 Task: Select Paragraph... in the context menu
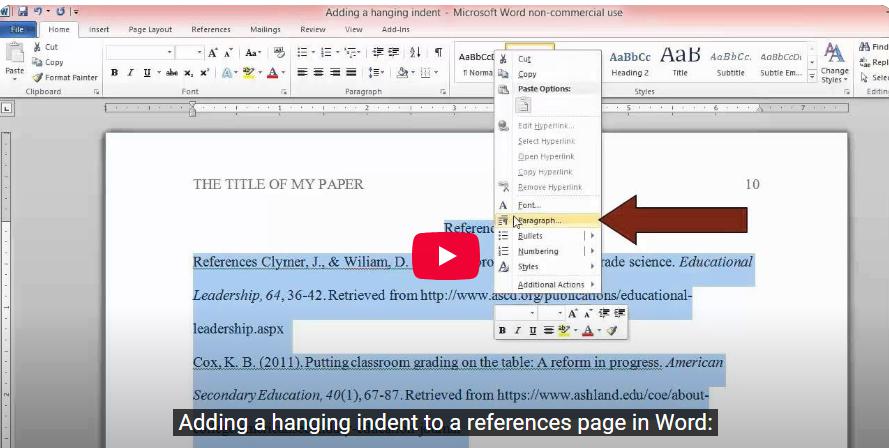[x=548, y=221]
